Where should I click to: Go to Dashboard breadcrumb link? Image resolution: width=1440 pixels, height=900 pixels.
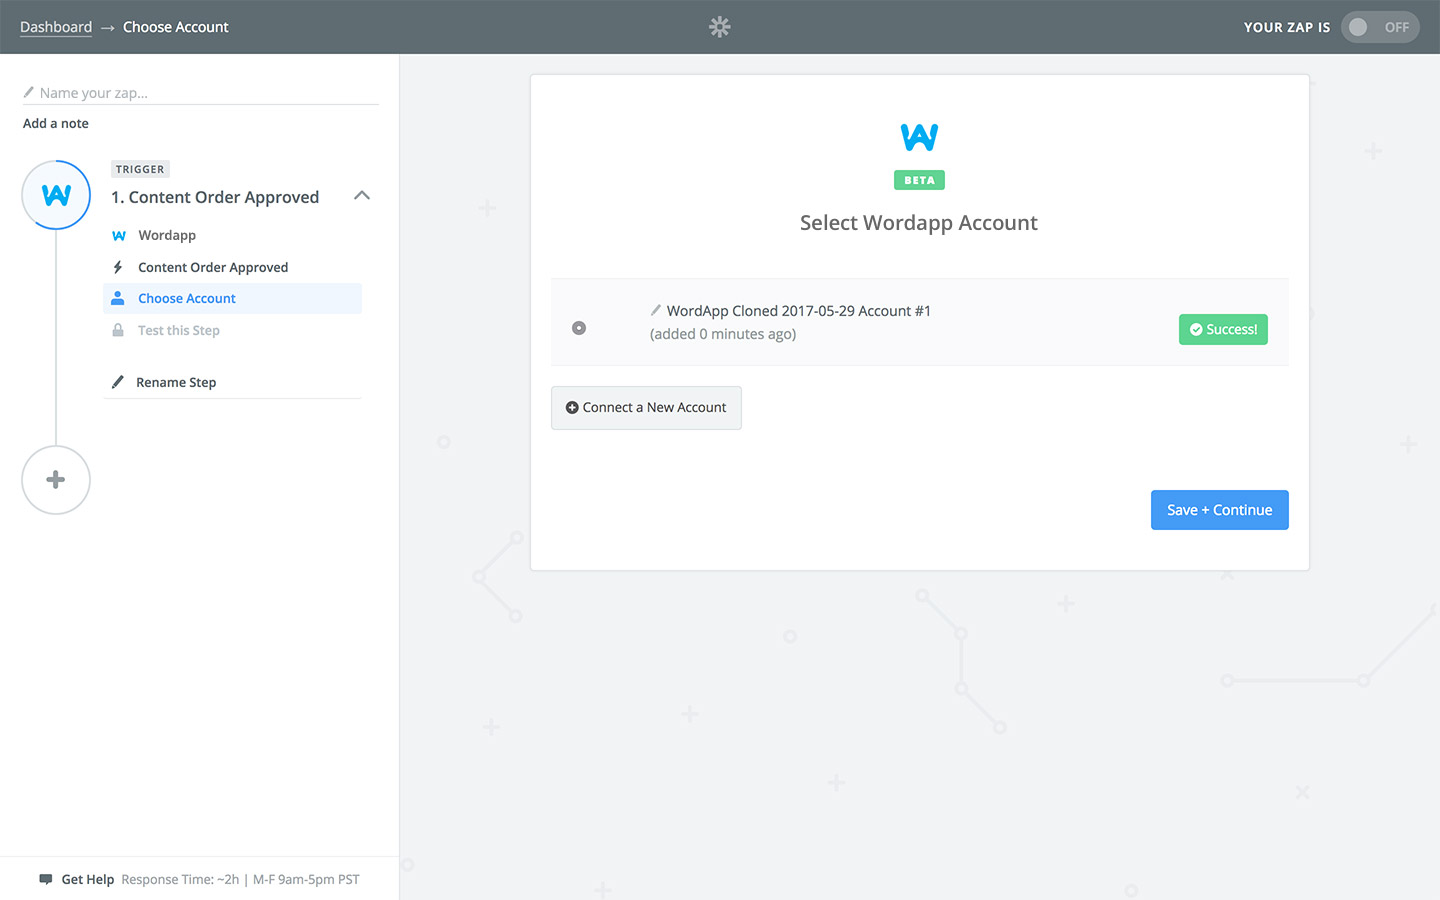point(56,27)
